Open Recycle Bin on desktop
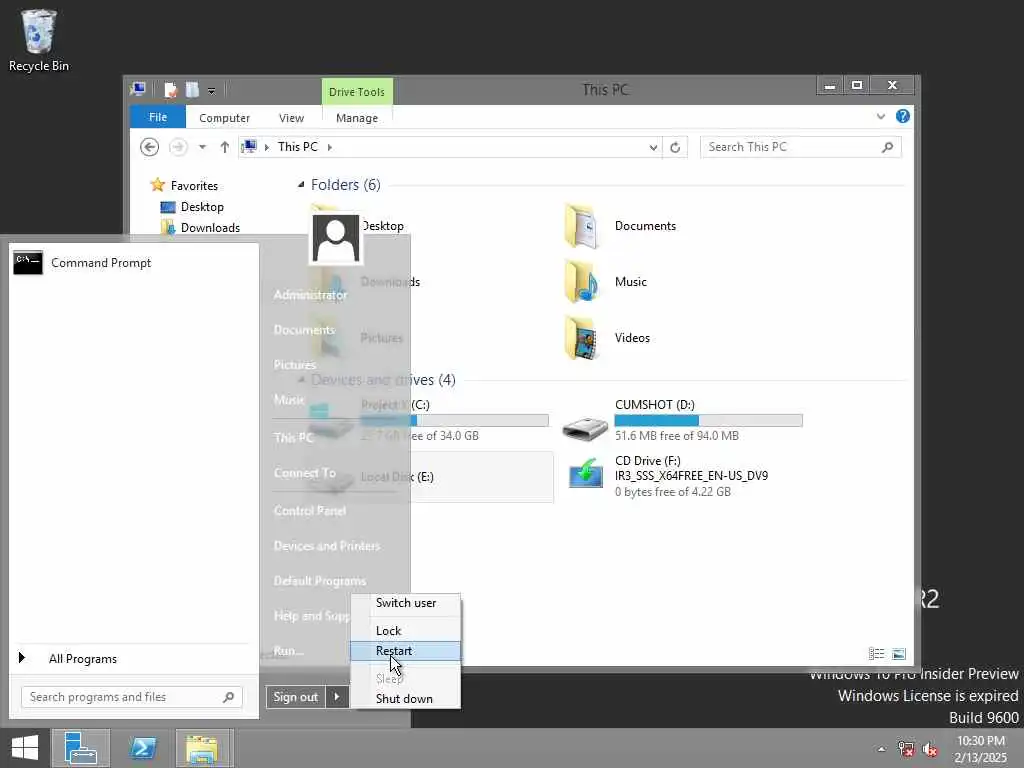 click(39, 40)
